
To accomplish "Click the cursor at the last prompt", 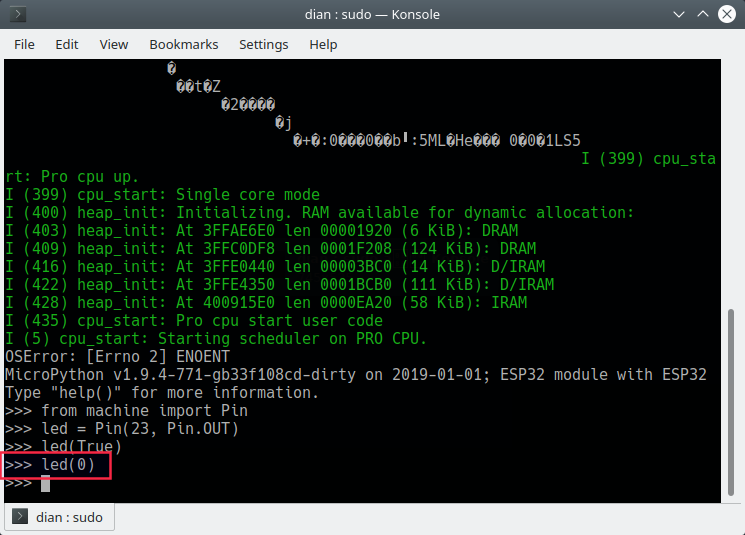I will [x=45, y=484].
